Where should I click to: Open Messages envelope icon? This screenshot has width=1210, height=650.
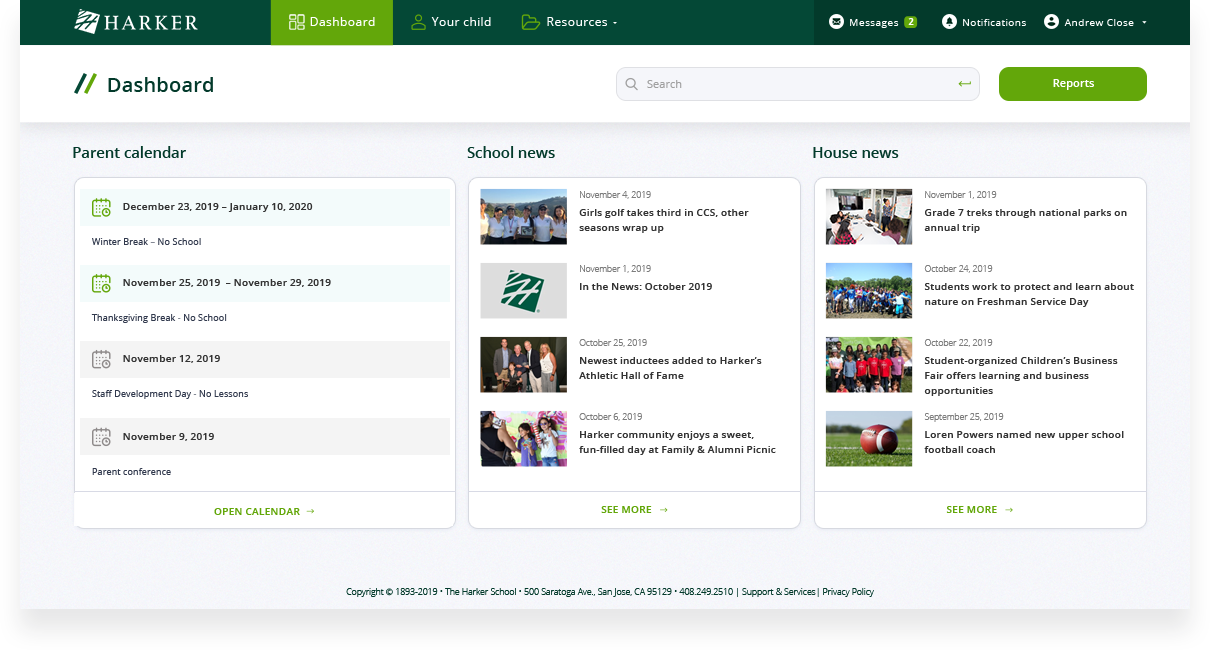(836, 22)
